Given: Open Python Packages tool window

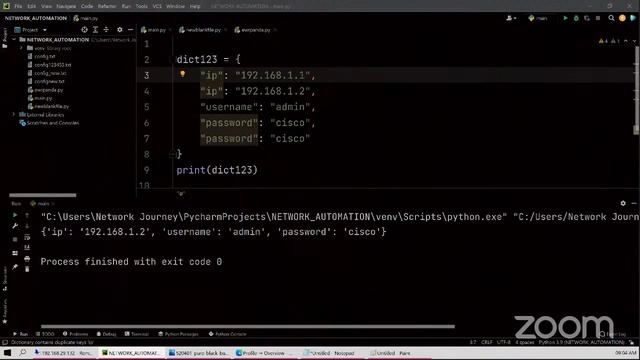Looking at the screenshot, I should click(178, 334).
